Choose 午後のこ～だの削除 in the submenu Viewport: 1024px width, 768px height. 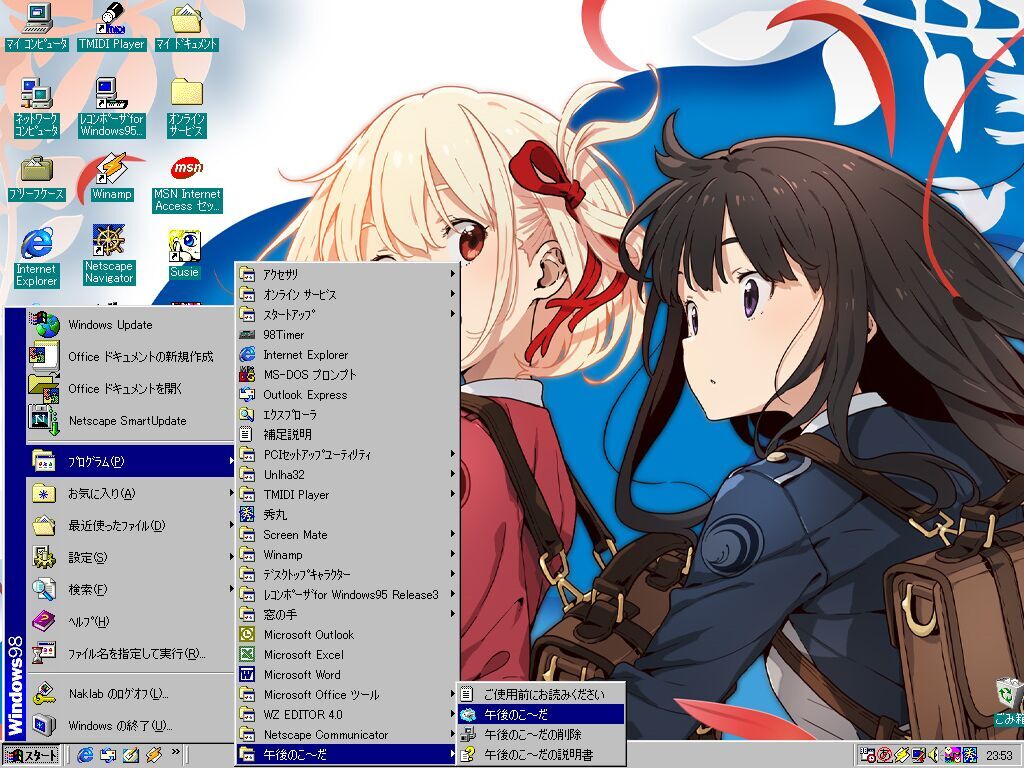541,735
